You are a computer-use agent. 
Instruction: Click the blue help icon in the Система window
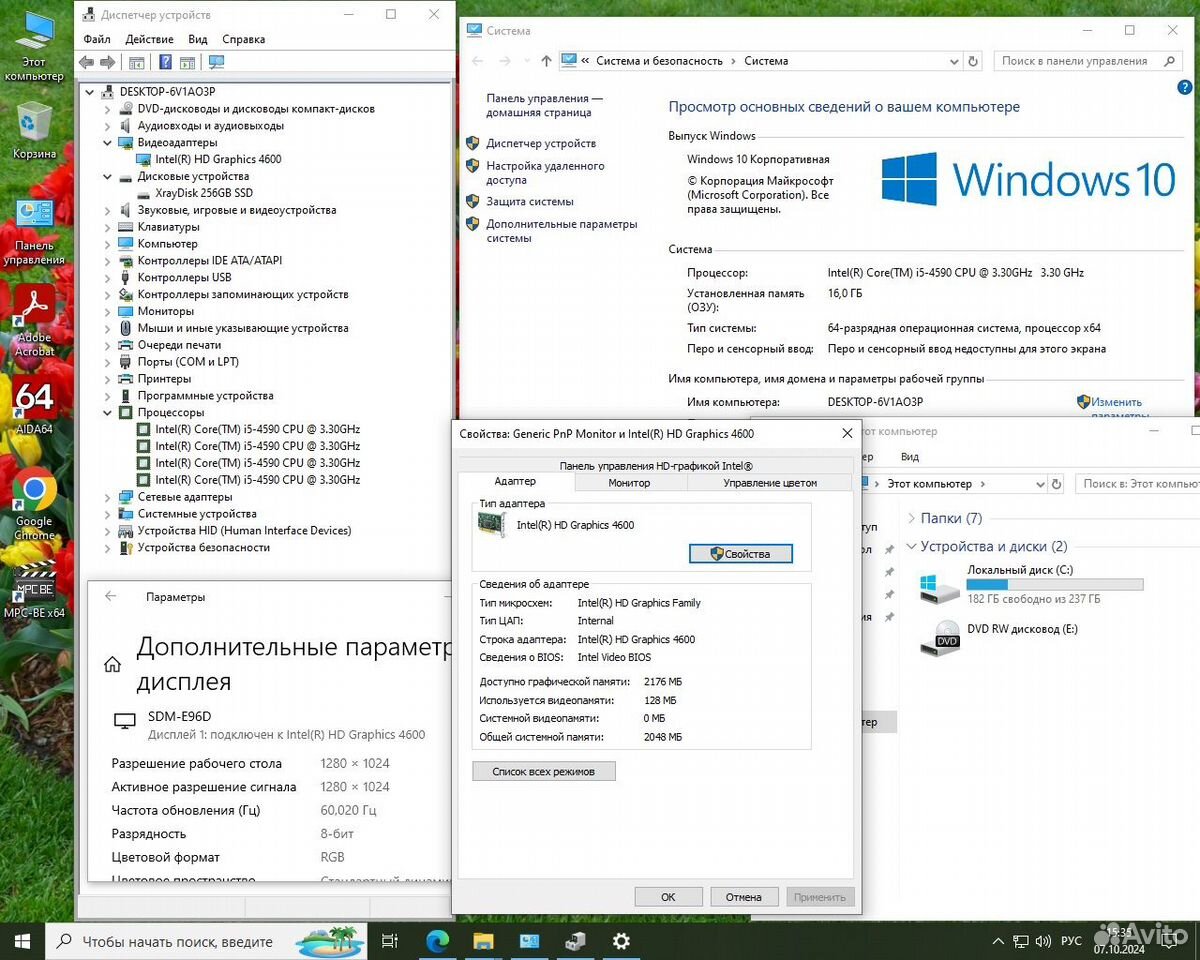click(x=1185, y=88)
